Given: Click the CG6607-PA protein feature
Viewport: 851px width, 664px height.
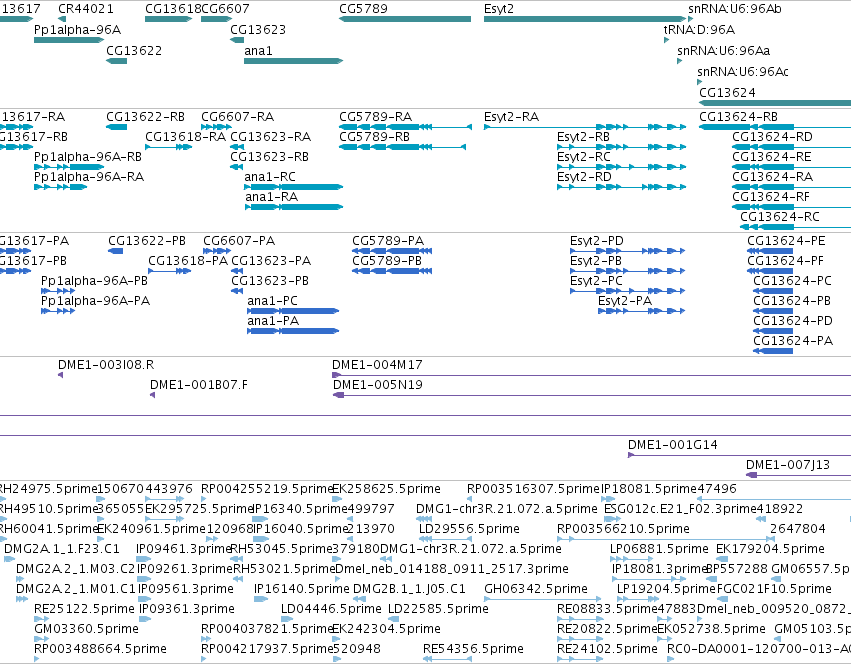Looking at the screenshot, I should [x=217, y=251].
